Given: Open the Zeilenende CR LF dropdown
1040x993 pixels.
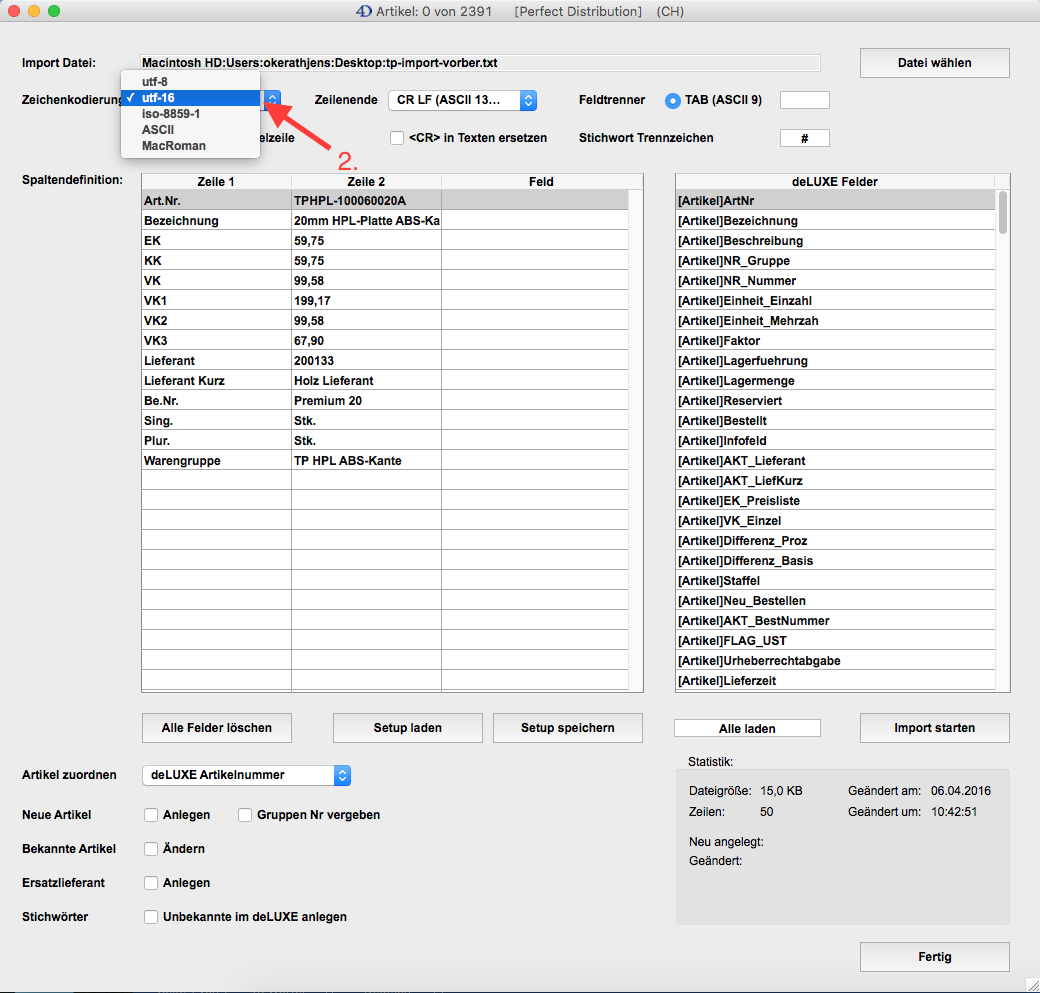Looking at the screenshot, I should (x=463, y=100).
